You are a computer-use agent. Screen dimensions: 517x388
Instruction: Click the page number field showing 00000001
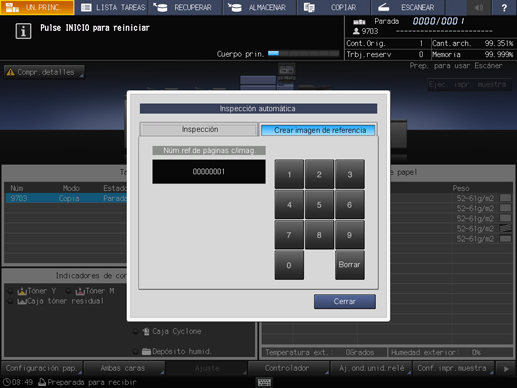tap(209, 172)
